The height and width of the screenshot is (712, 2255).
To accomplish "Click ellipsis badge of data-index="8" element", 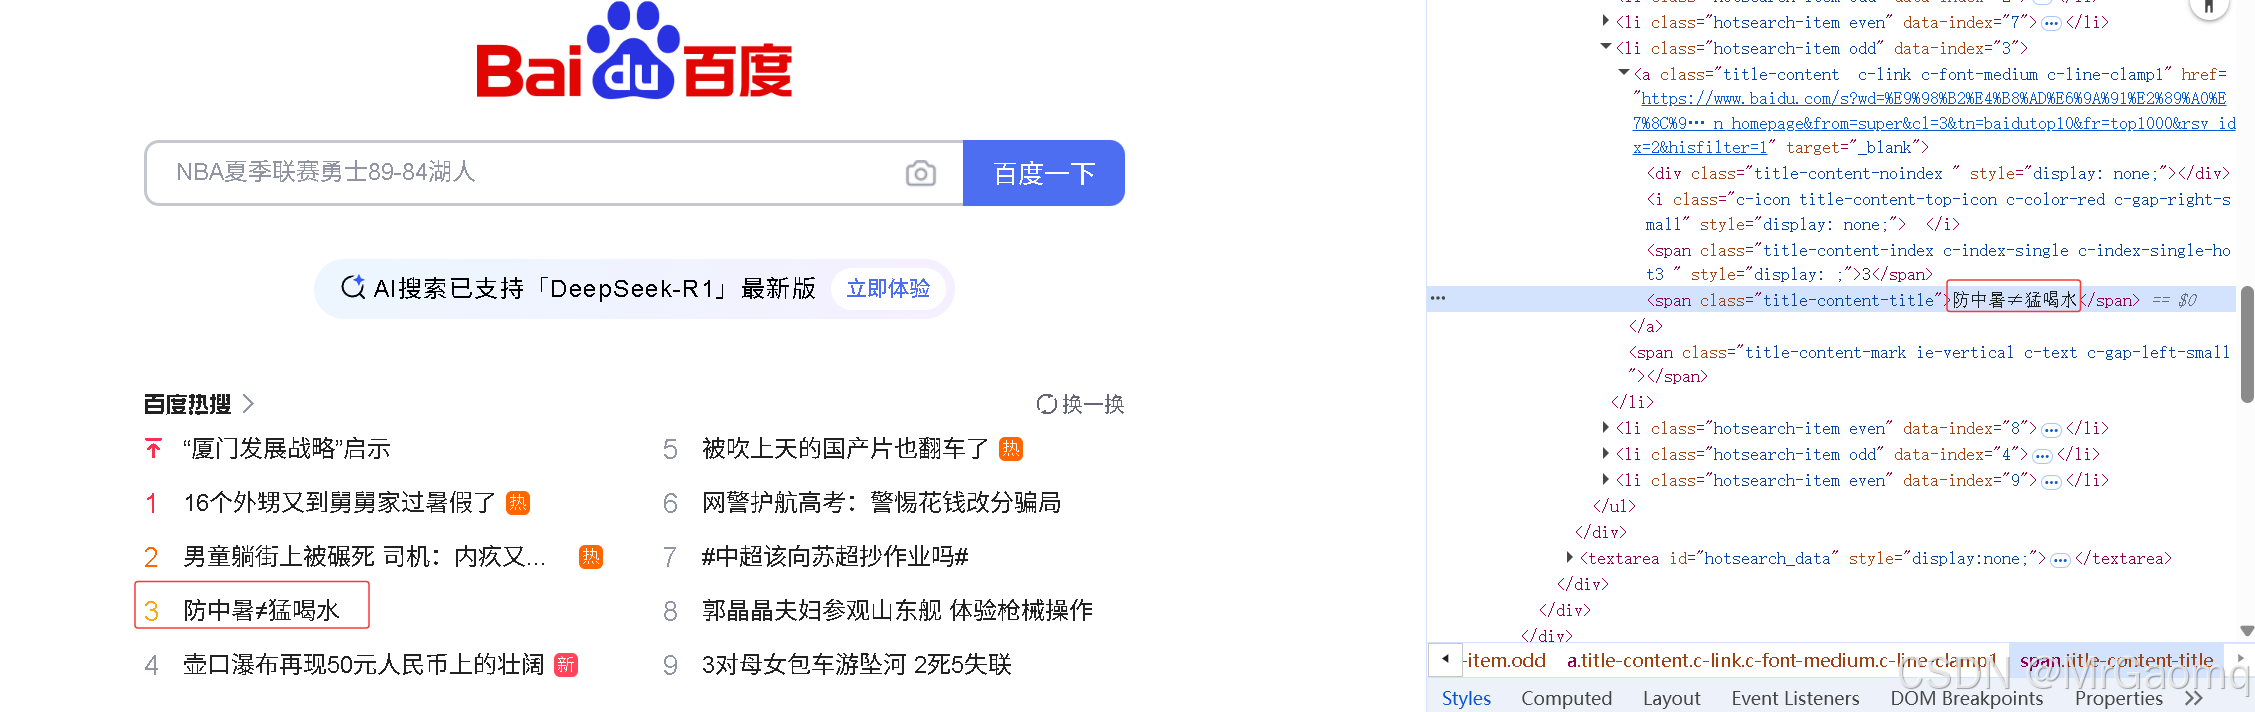I will [2051, 429].
